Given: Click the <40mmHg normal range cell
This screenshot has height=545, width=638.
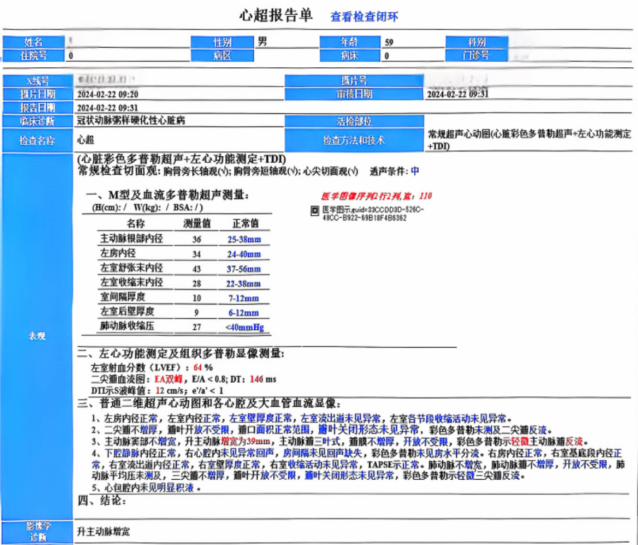Looking at the screenshot, I should click(x=245, y=327).
